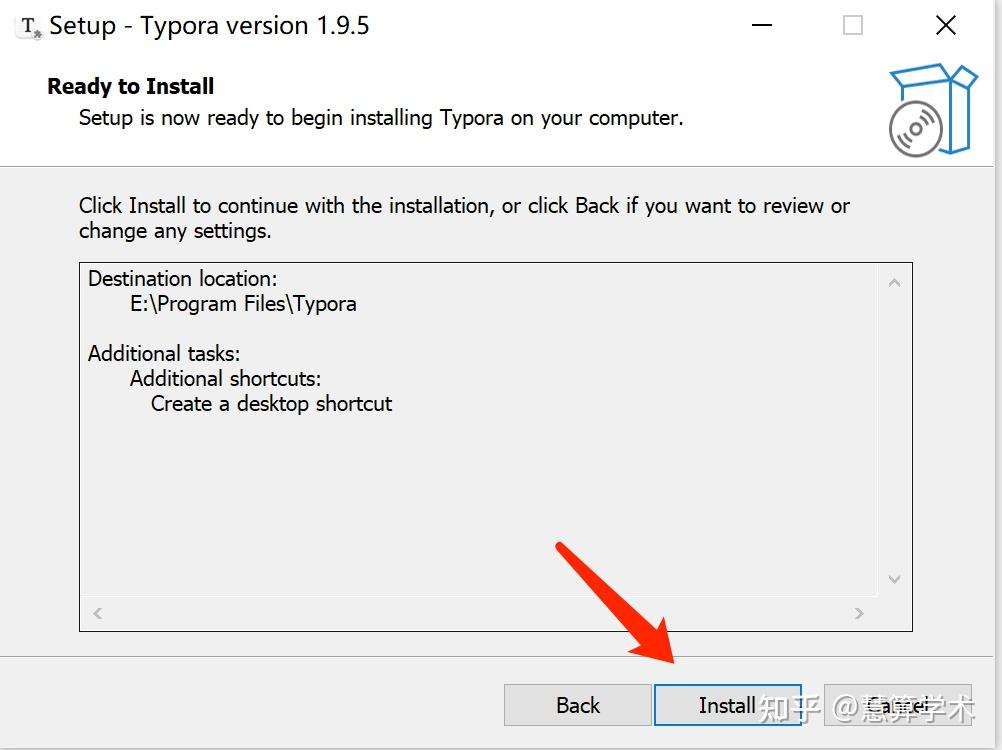Close the Typora Setup window
The width and height of the screenshot is (1002, 750).
pos(945,26)
